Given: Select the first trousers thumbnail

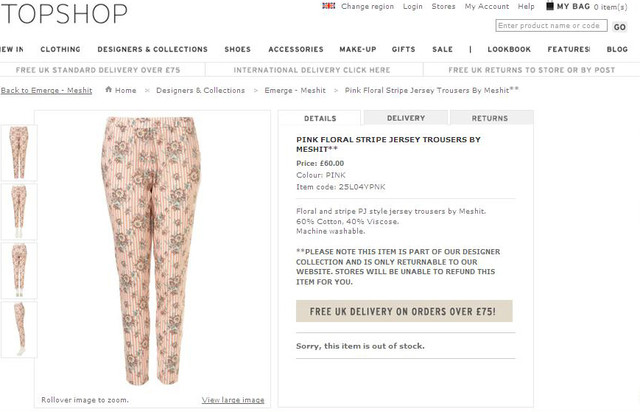Looking at the screenshot, I should tap(19, 153).
